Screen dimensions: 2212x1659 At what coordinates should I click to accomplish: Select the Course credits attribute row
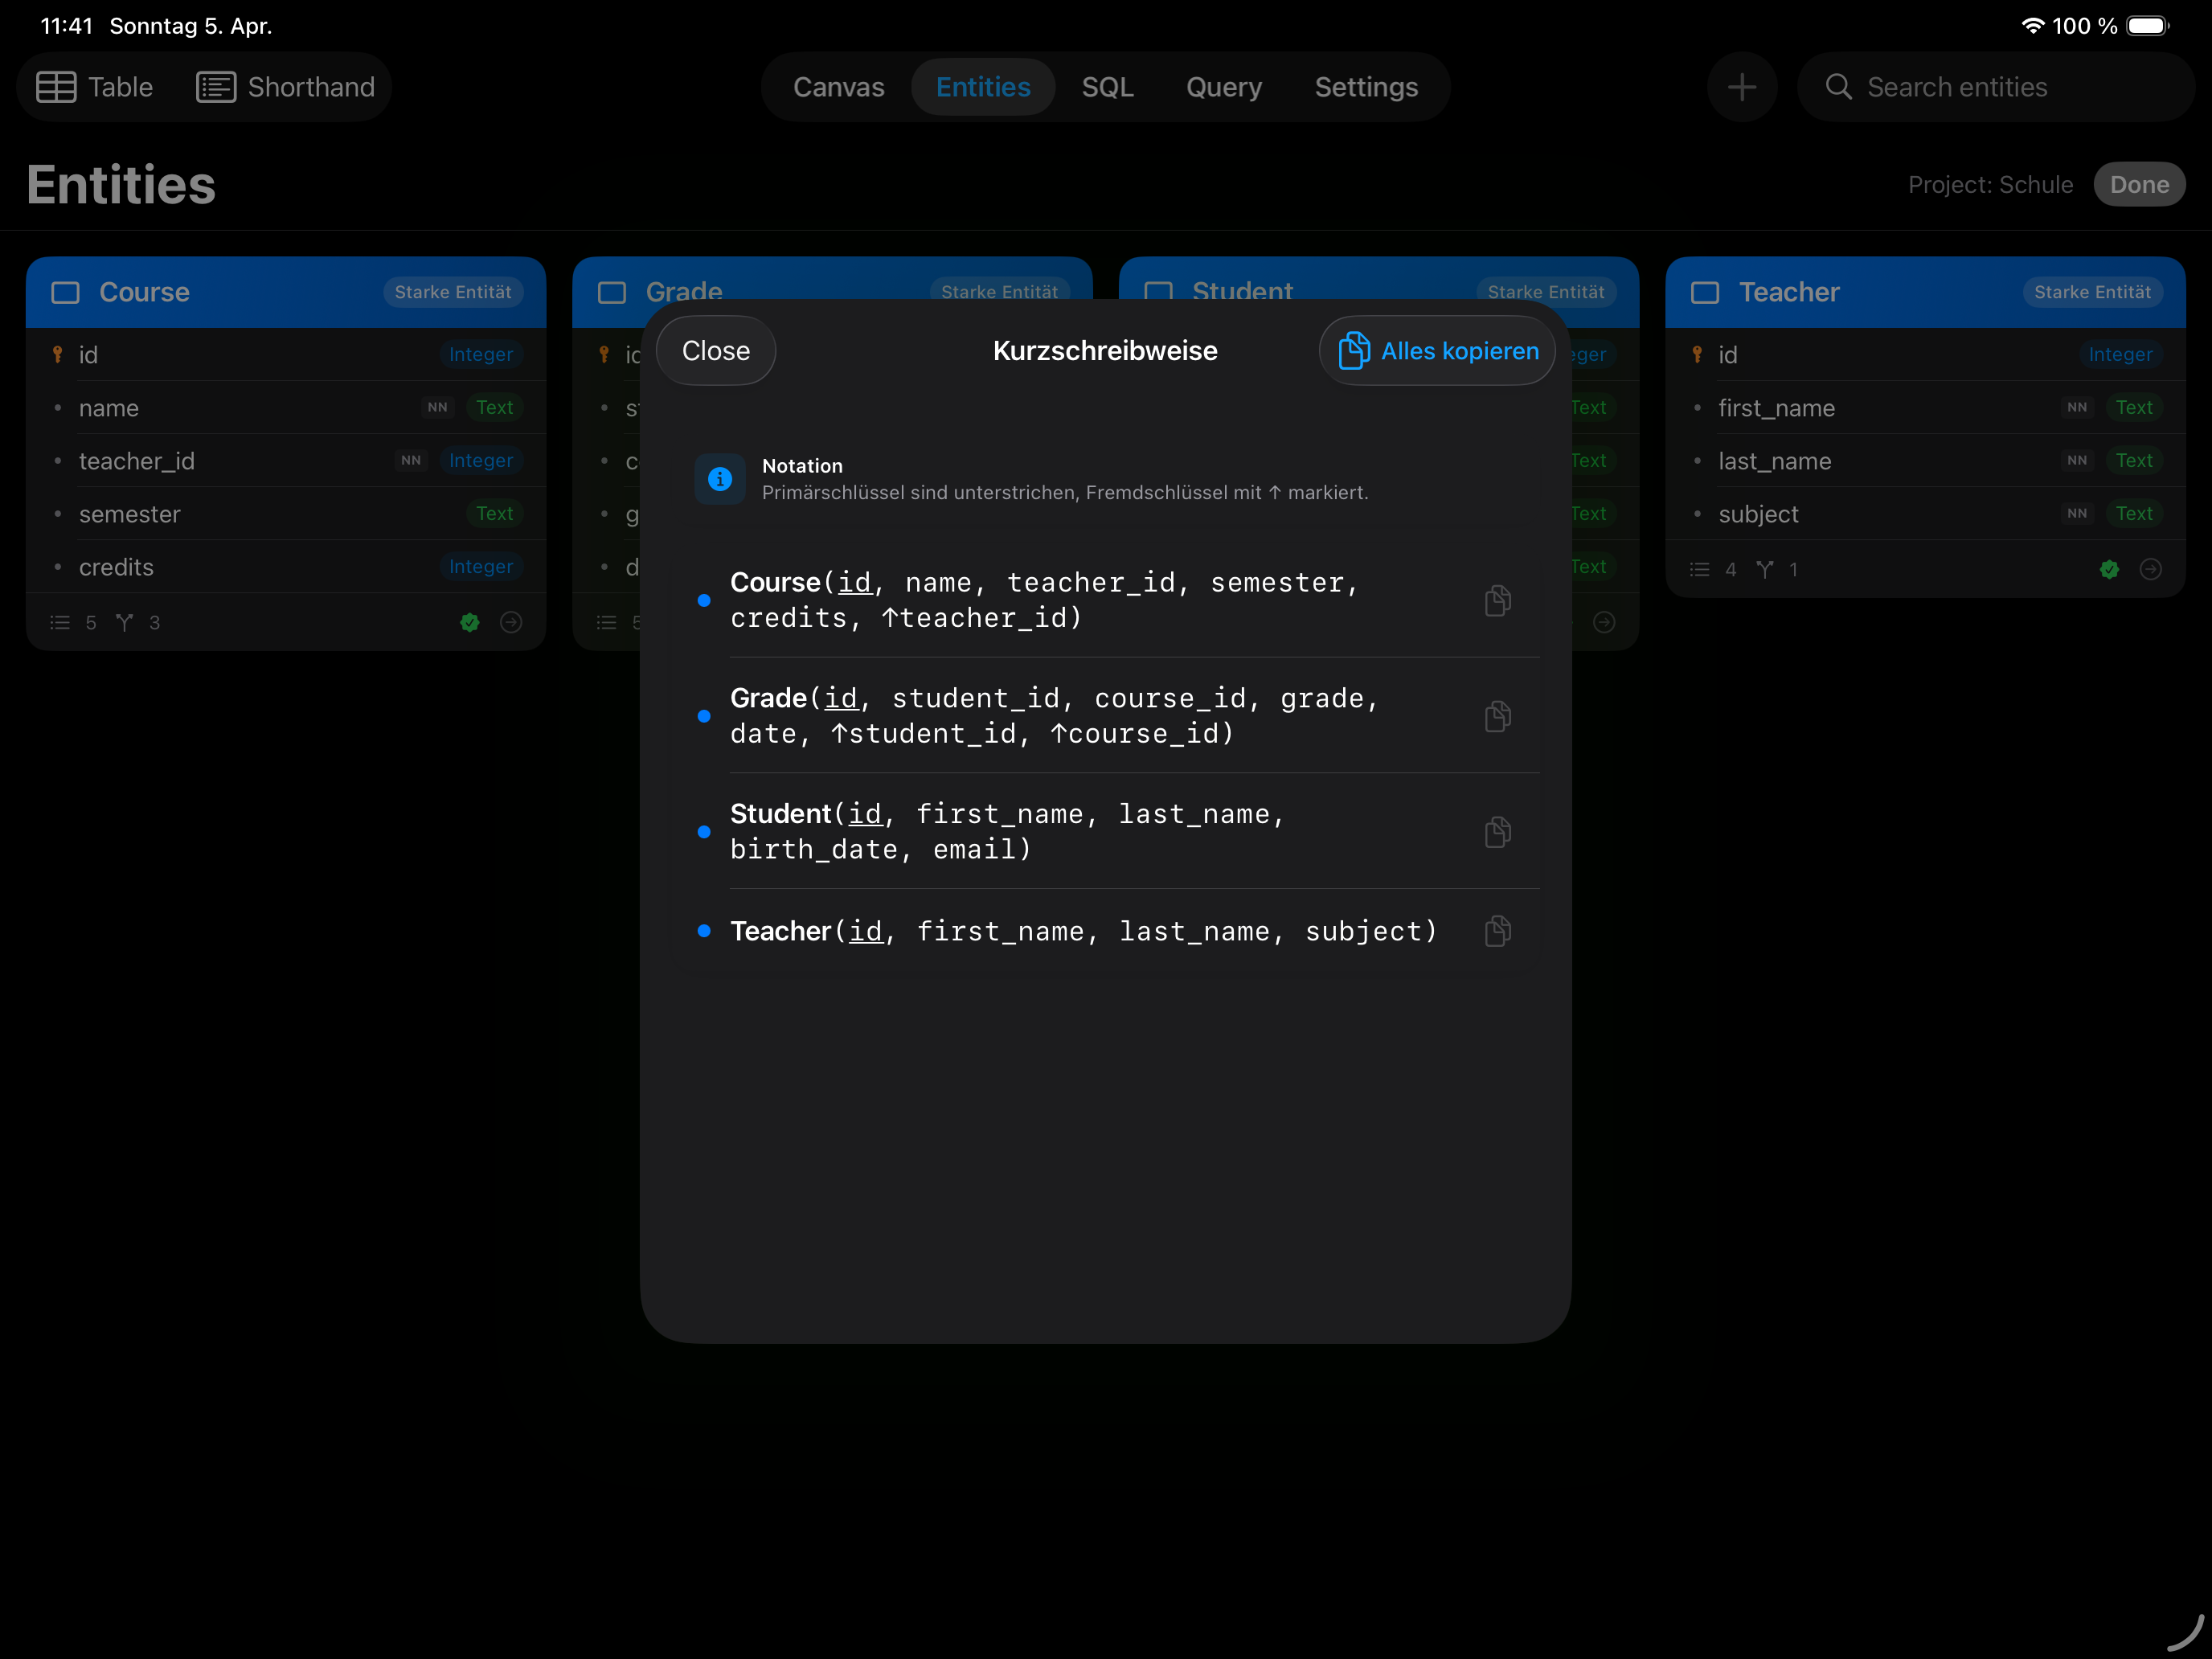[x=286, y=566]
